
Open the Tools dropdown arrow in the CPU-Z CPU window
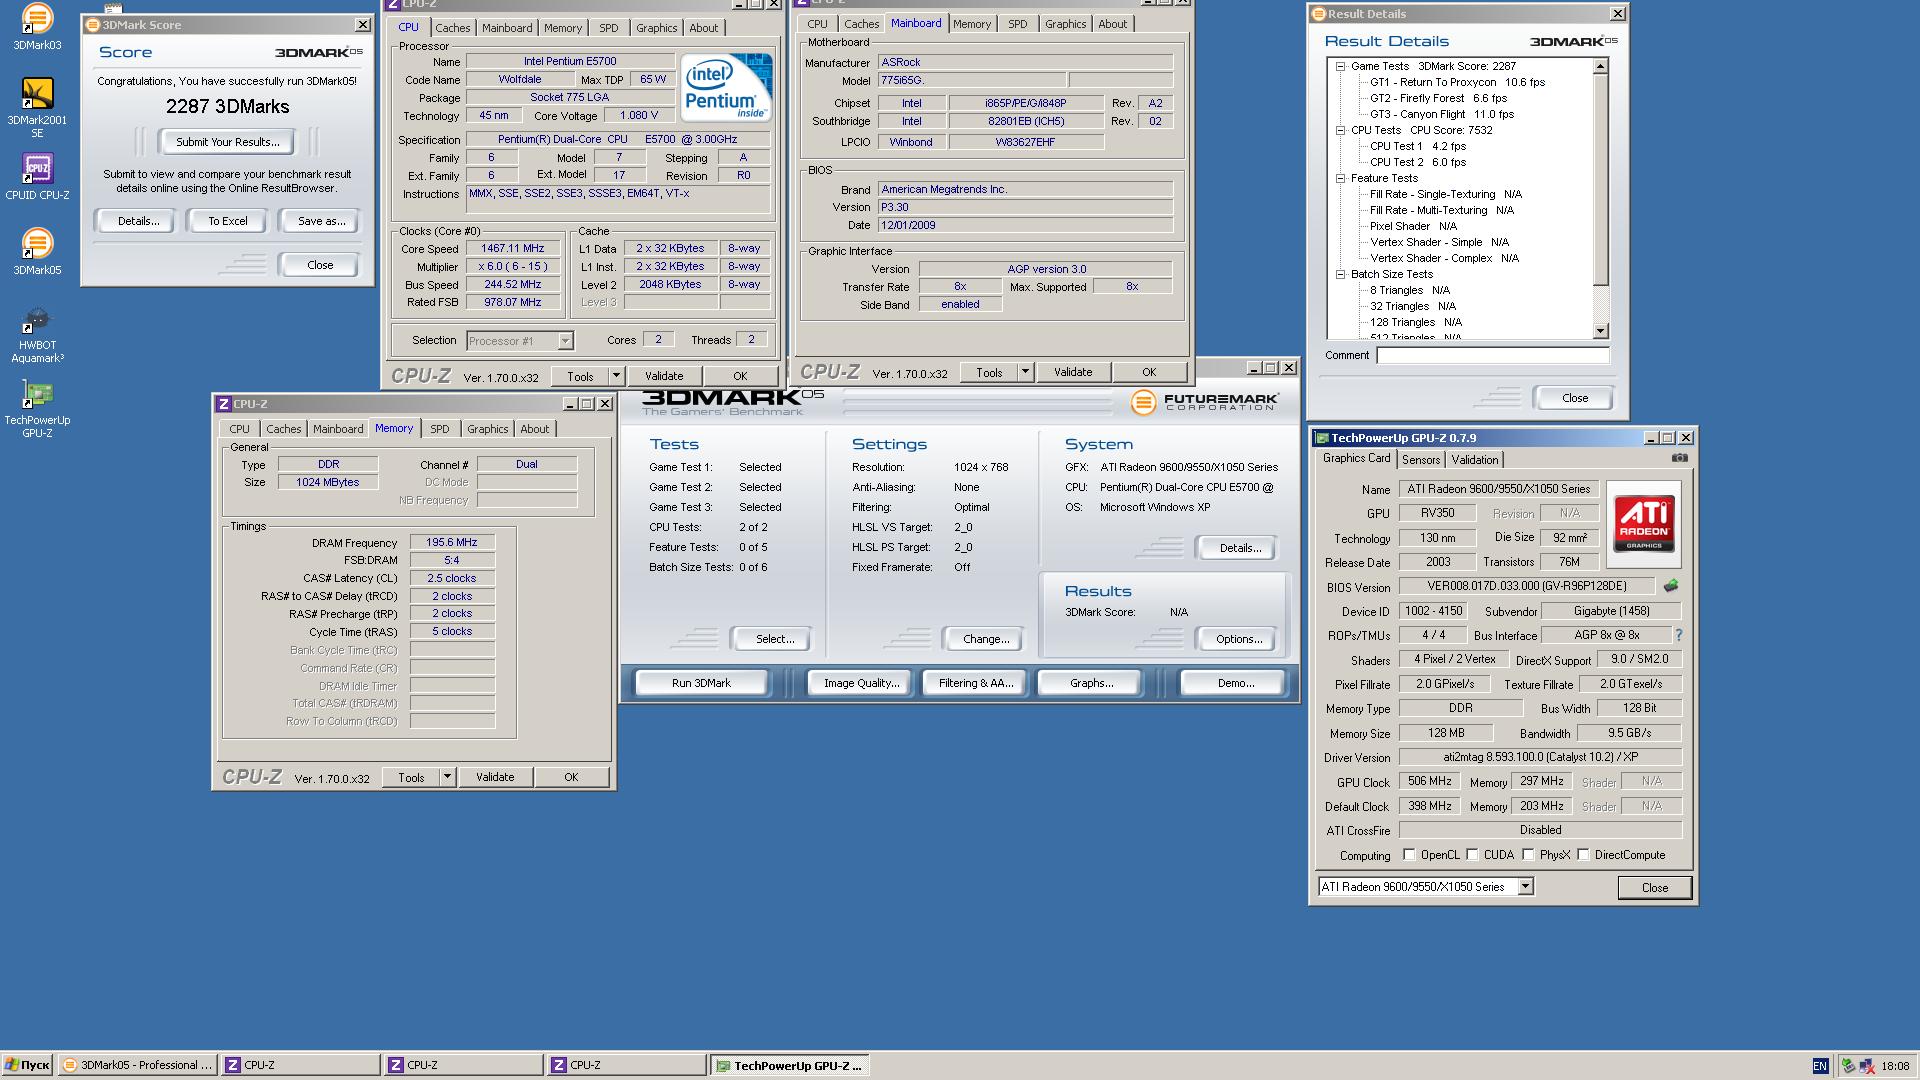click(616, 376)
